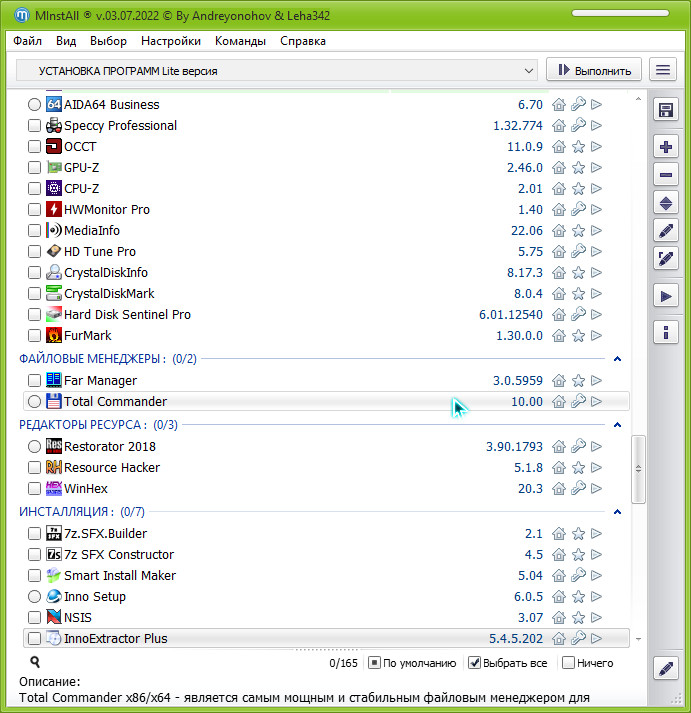Image resolution: width=691 pixels, height=713 pixels.
Task: Click the save (floppy disk) sidebar icon
Action: [x=666, y=109]
